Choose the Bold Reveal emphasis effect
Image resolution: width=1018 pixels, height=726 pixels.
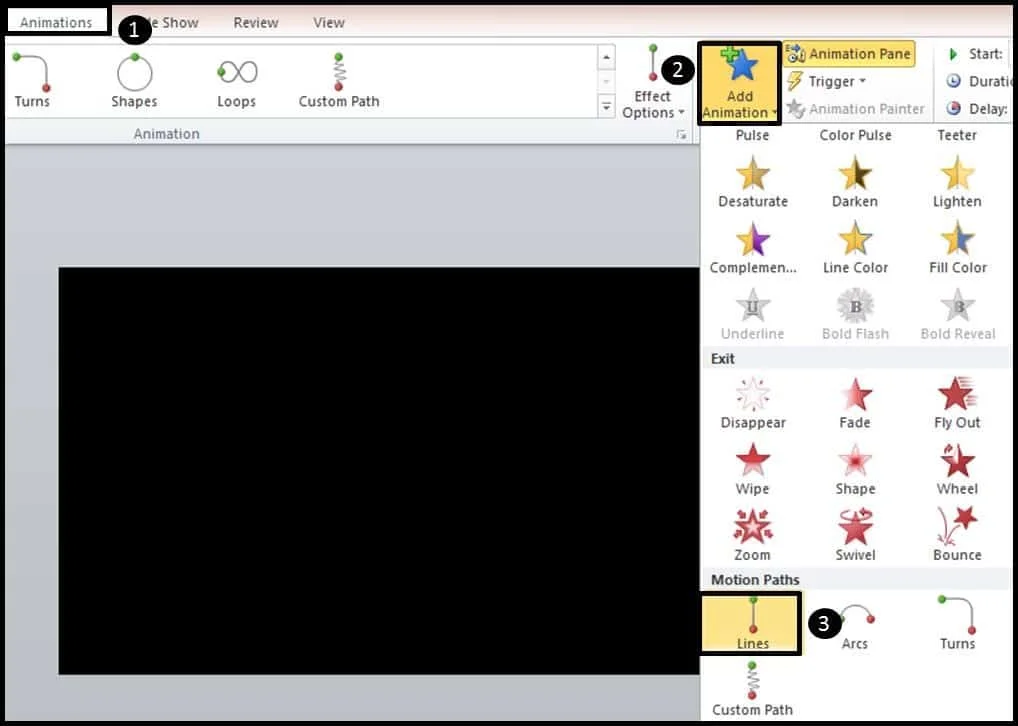958,316
